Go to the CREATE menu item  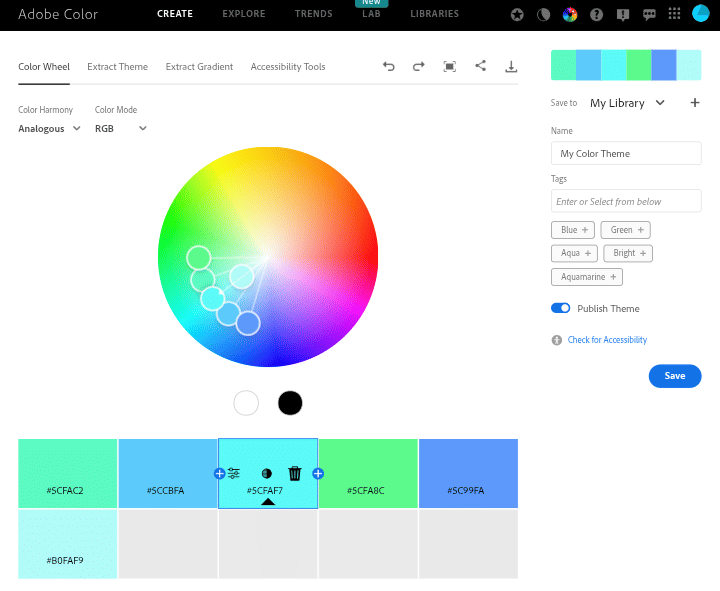tap(175, 14)
